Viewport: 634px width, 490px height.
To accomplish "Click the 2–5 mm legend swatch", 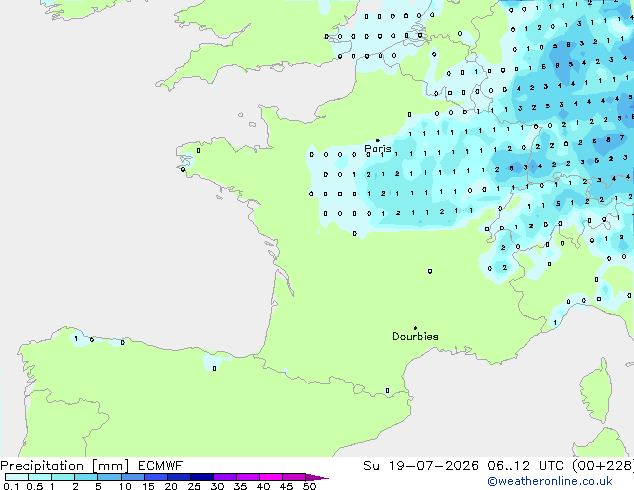I will [x=86, y=477].
